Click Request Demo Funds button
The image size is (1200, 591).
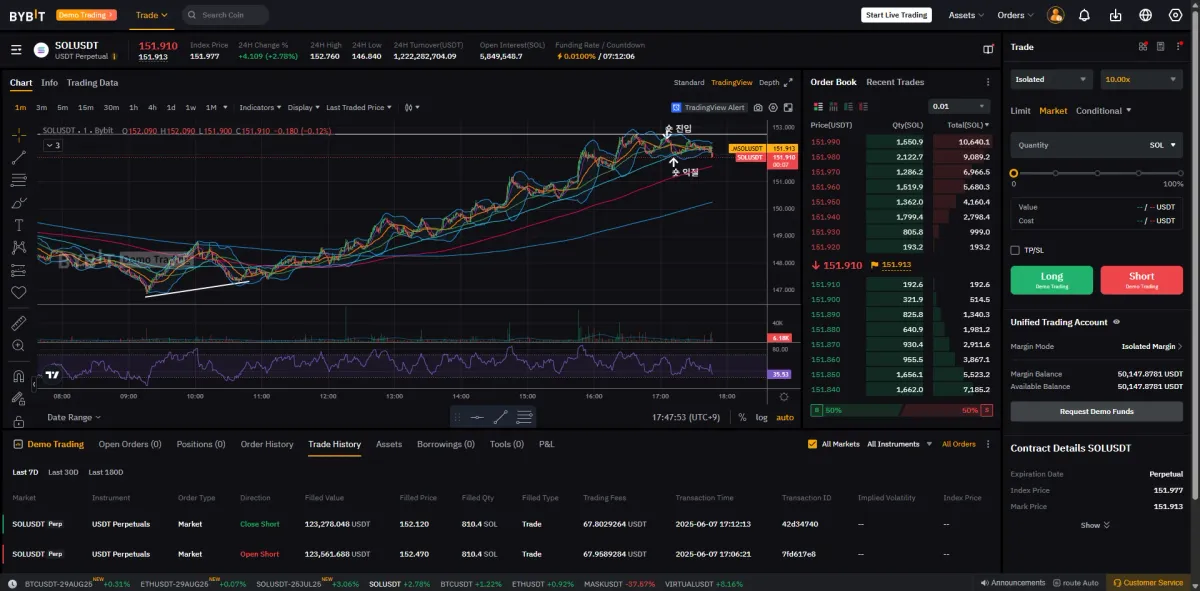click(1097, 411)
